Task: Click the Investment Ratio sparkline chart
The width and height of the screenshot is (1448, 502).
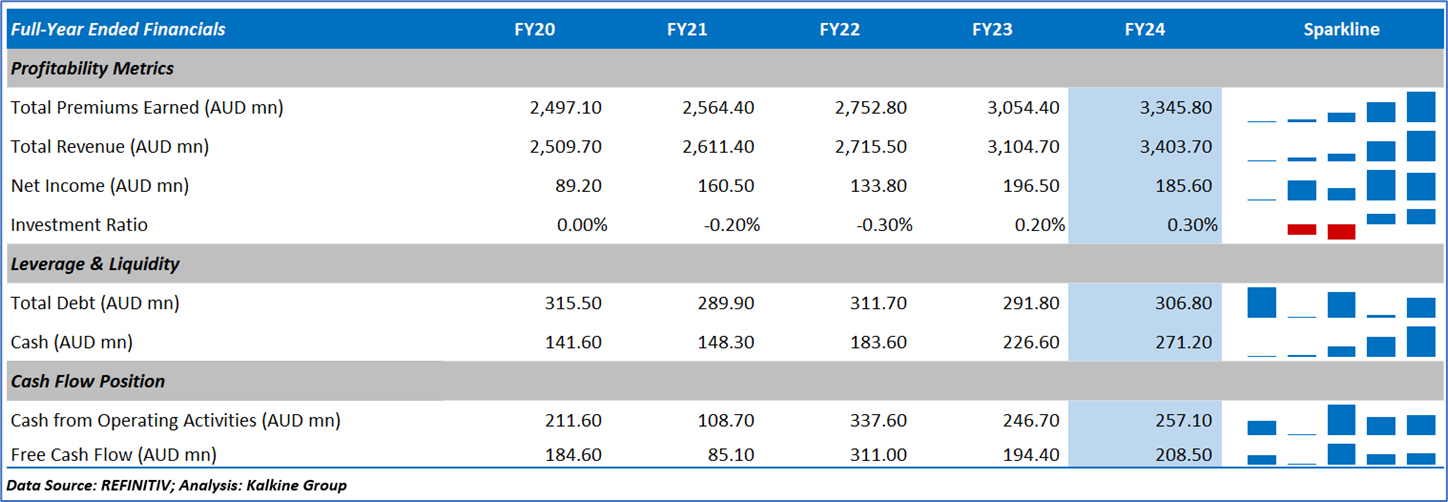Action: [1341, 224]
